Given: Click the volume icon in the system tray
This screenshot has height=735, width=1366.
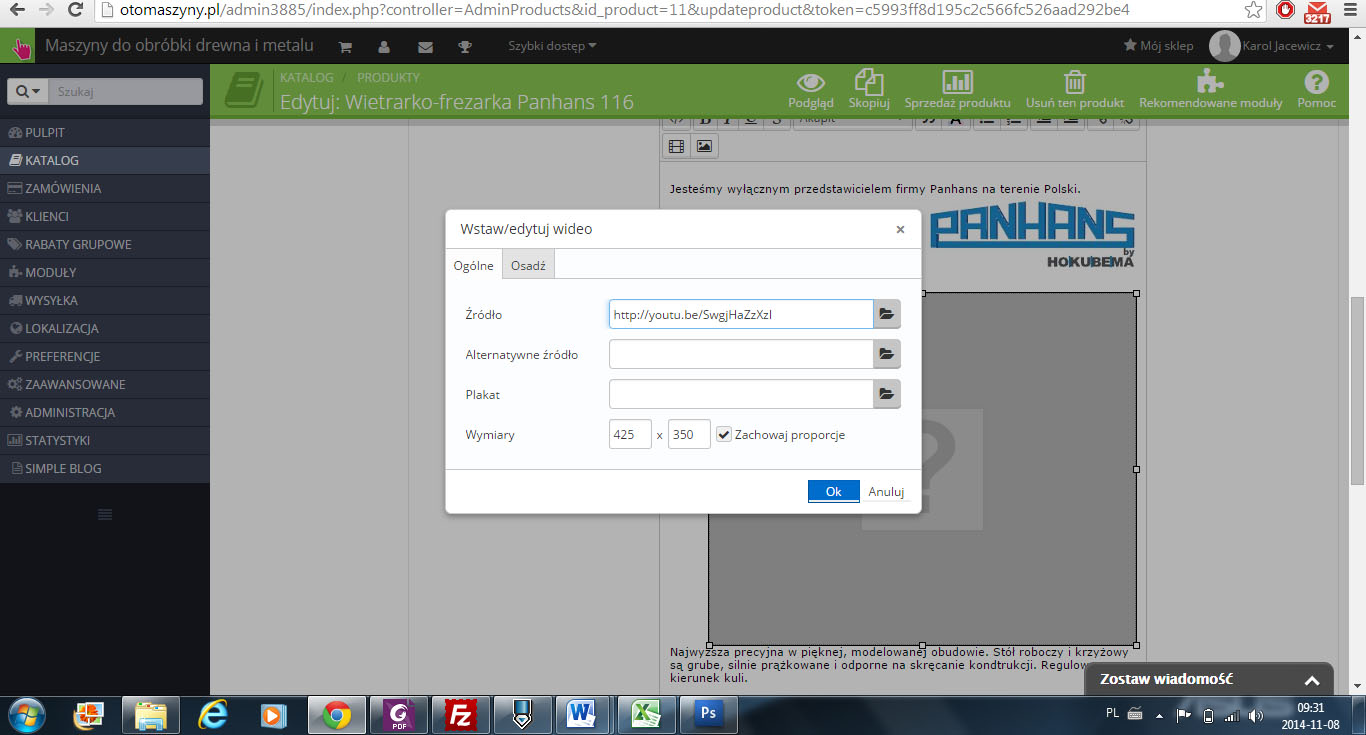Looking at the screenshot, I should (x=1256, y=715).
